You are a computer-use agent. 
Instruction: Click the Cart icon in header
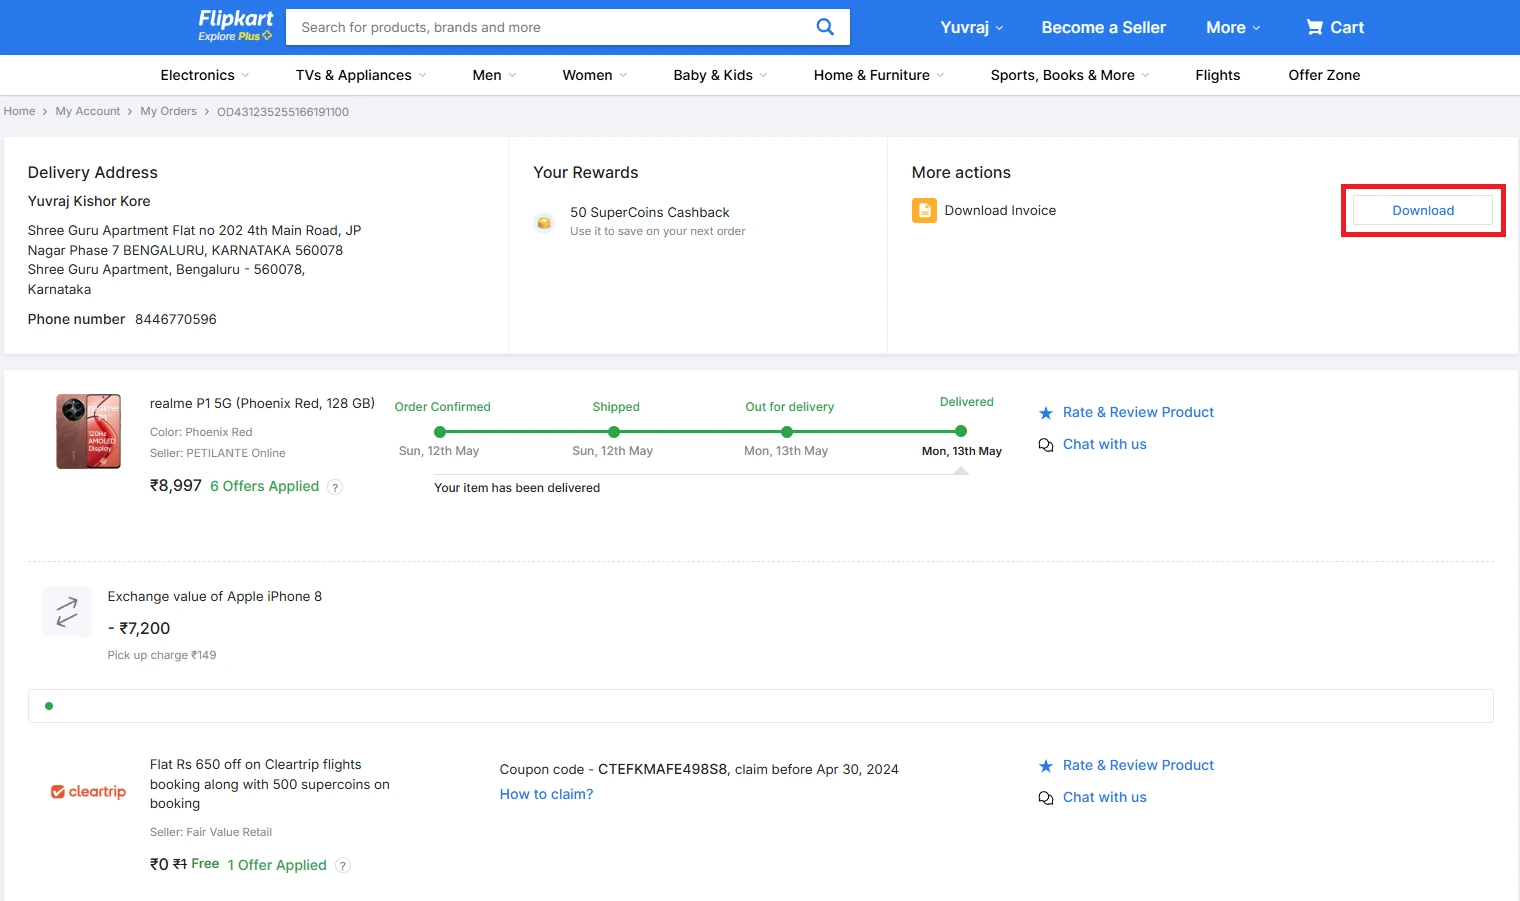(x=1315, y=27)
